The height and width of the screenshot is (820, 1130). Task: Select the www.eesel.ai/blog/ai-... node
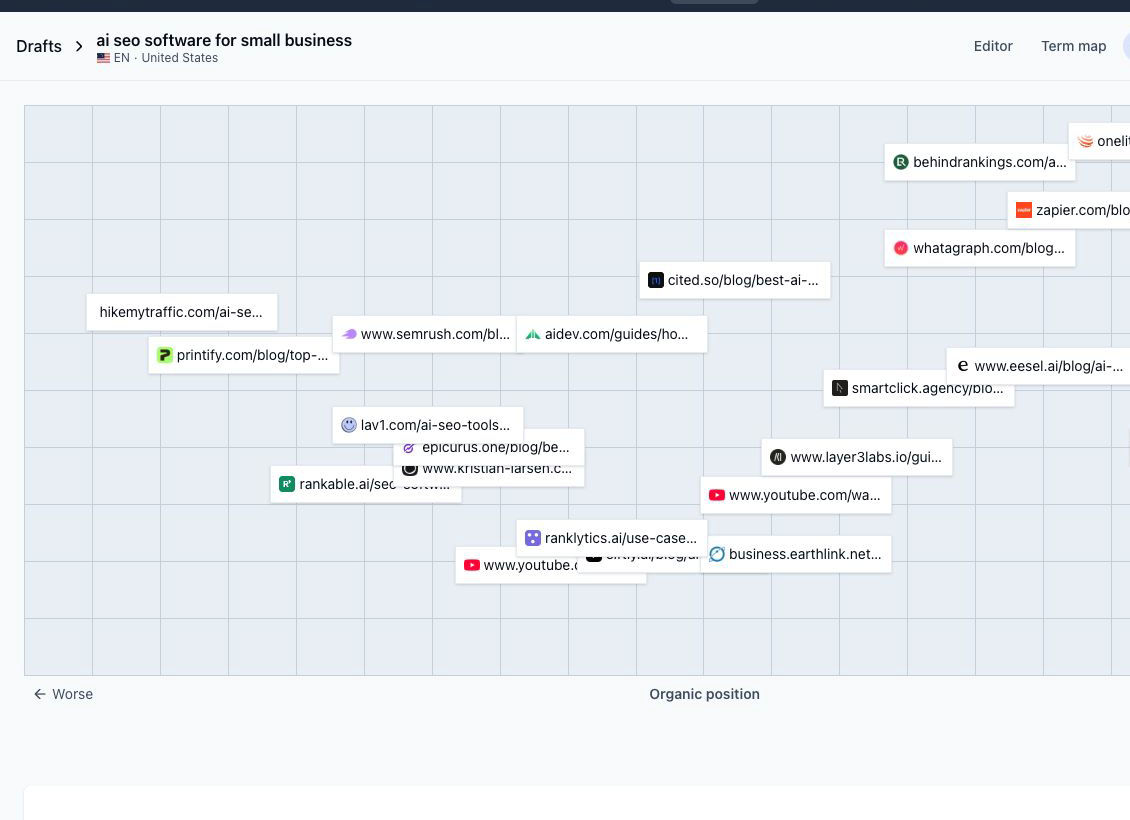(x=1038, y=366)
